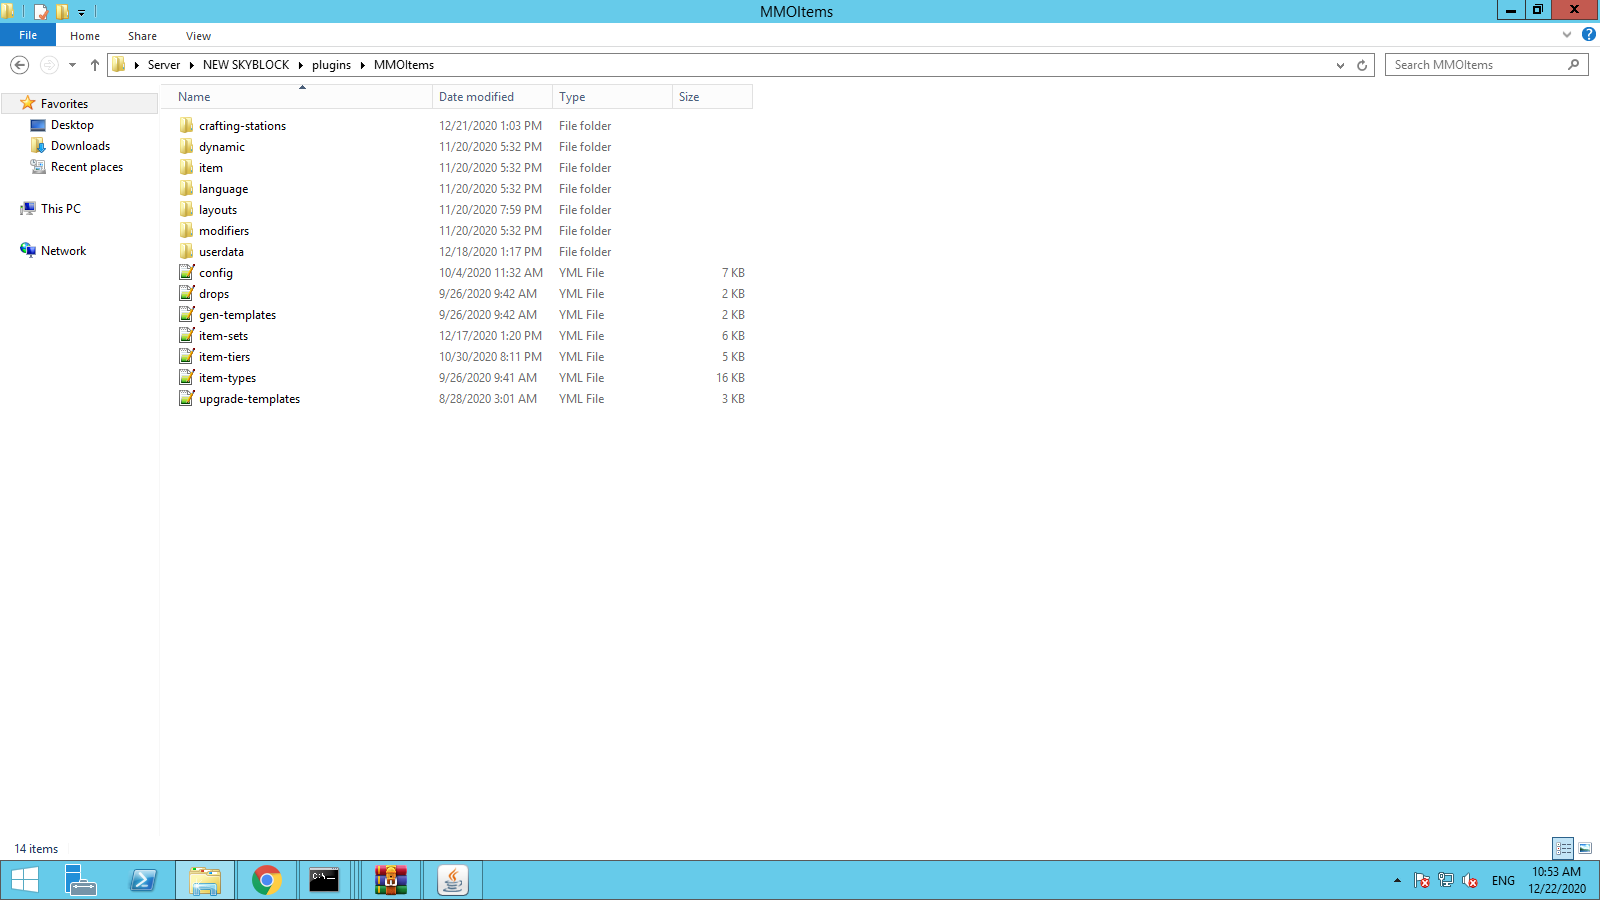Navigate to plugins in breadcrumb
This screenshot has height=900, width=1600.
pos(331,65)
